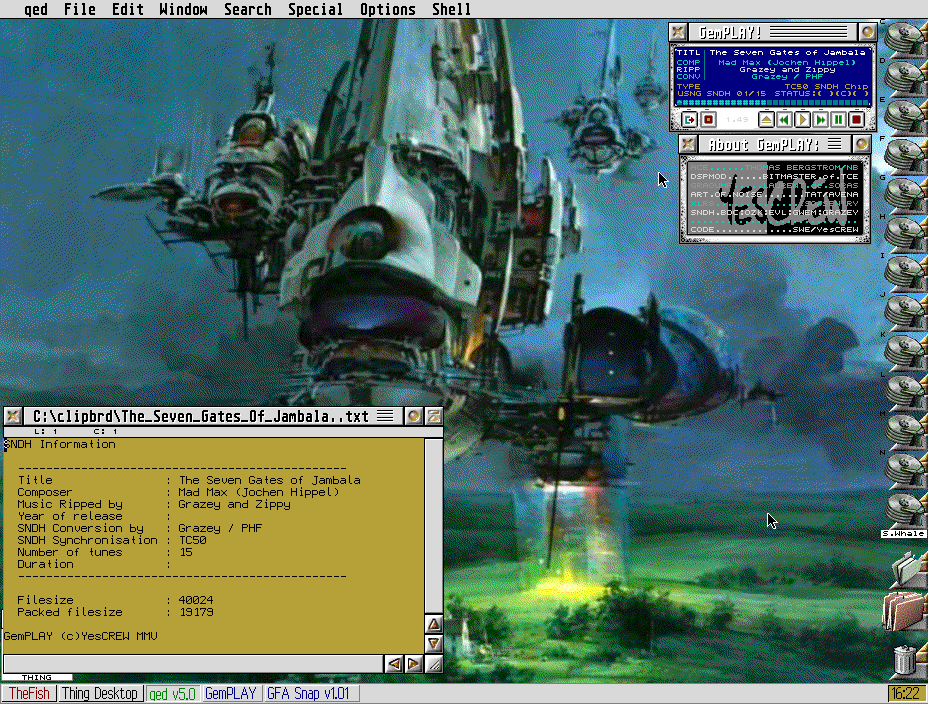The width and height of the screenshot is (928, 704).
Task: Click the vertical scrollbar track in qed window
Action: pyautogui.click(x=434, y=527)
